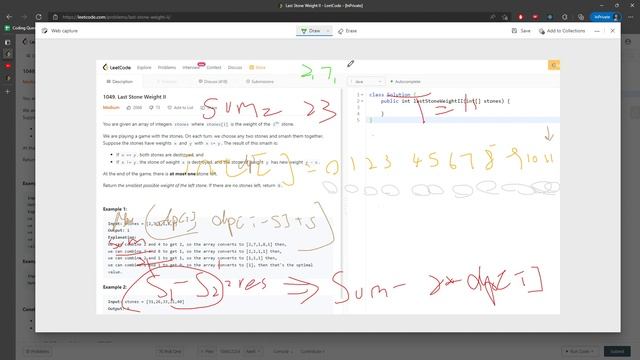Viewport: 640px width, 360px height.
Task: Open the Problems list button at bottom
Action: coord(38,351)
